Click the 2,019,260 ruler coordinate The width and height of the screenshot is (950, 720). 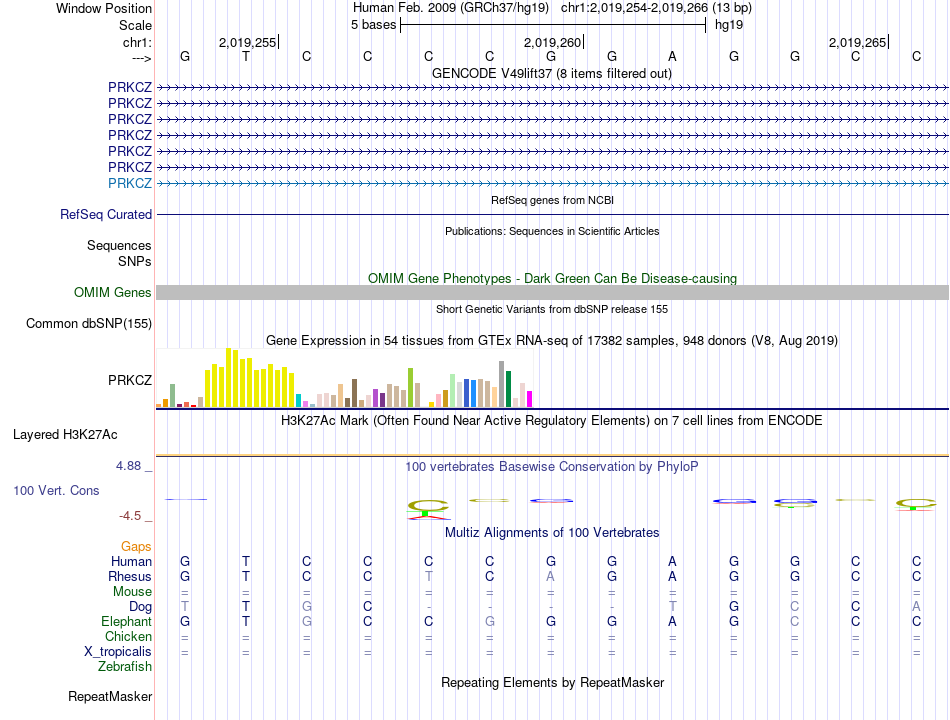553,42
